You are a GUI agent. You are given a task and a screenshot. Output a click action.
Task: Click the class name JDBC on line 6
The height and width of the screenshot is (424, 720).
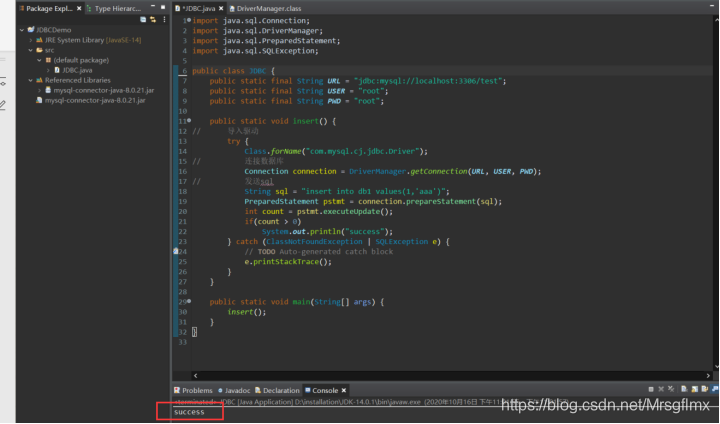pos(258,71)
